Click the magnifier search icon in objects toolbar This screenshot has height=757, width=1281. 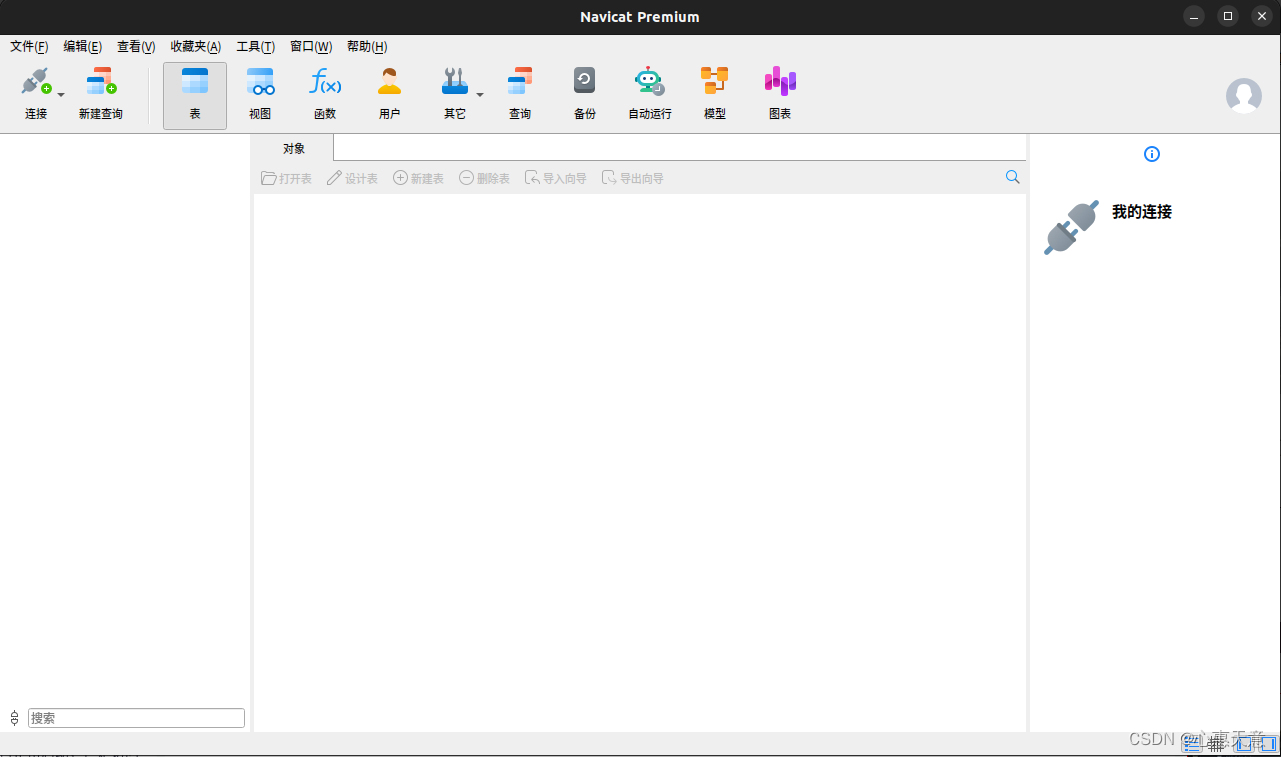click(x=1013, y=177)
